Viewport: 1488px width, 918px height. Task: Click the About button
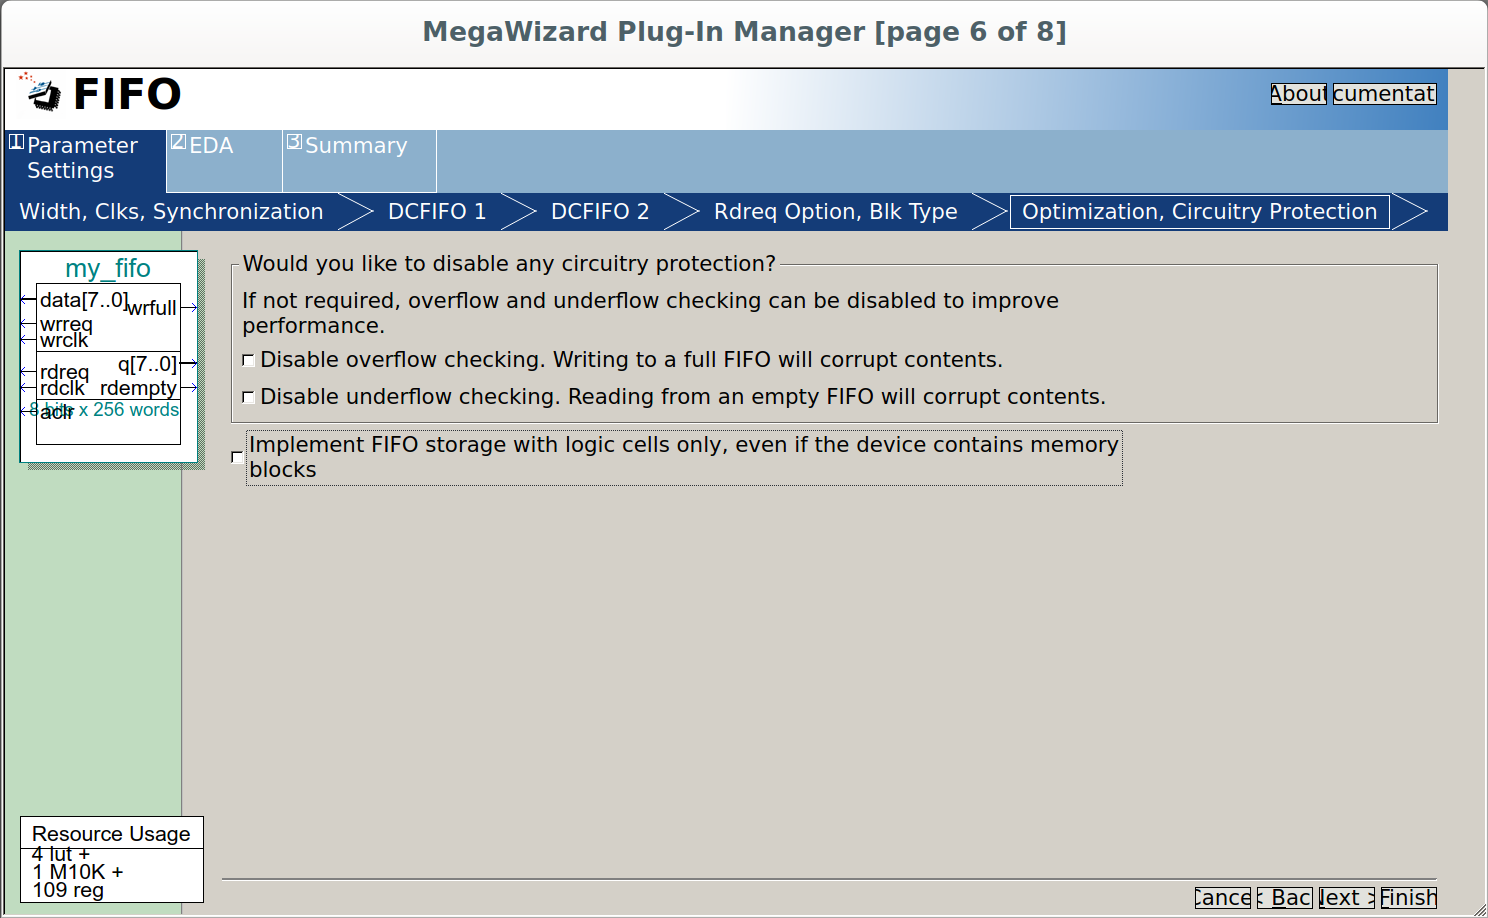click(x=1298, y=94)
